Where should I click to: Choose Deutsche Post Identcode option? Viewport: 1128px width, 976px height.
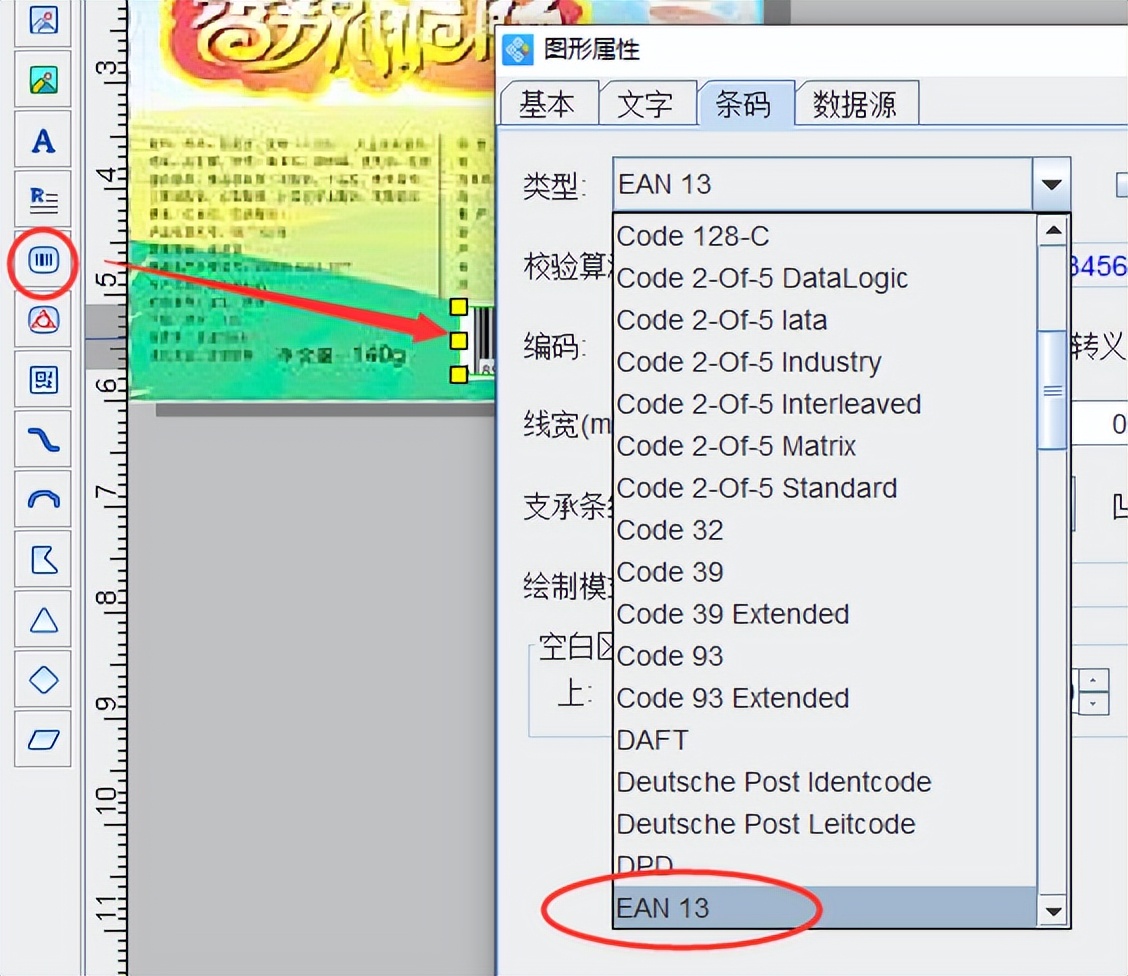(825, 782)
